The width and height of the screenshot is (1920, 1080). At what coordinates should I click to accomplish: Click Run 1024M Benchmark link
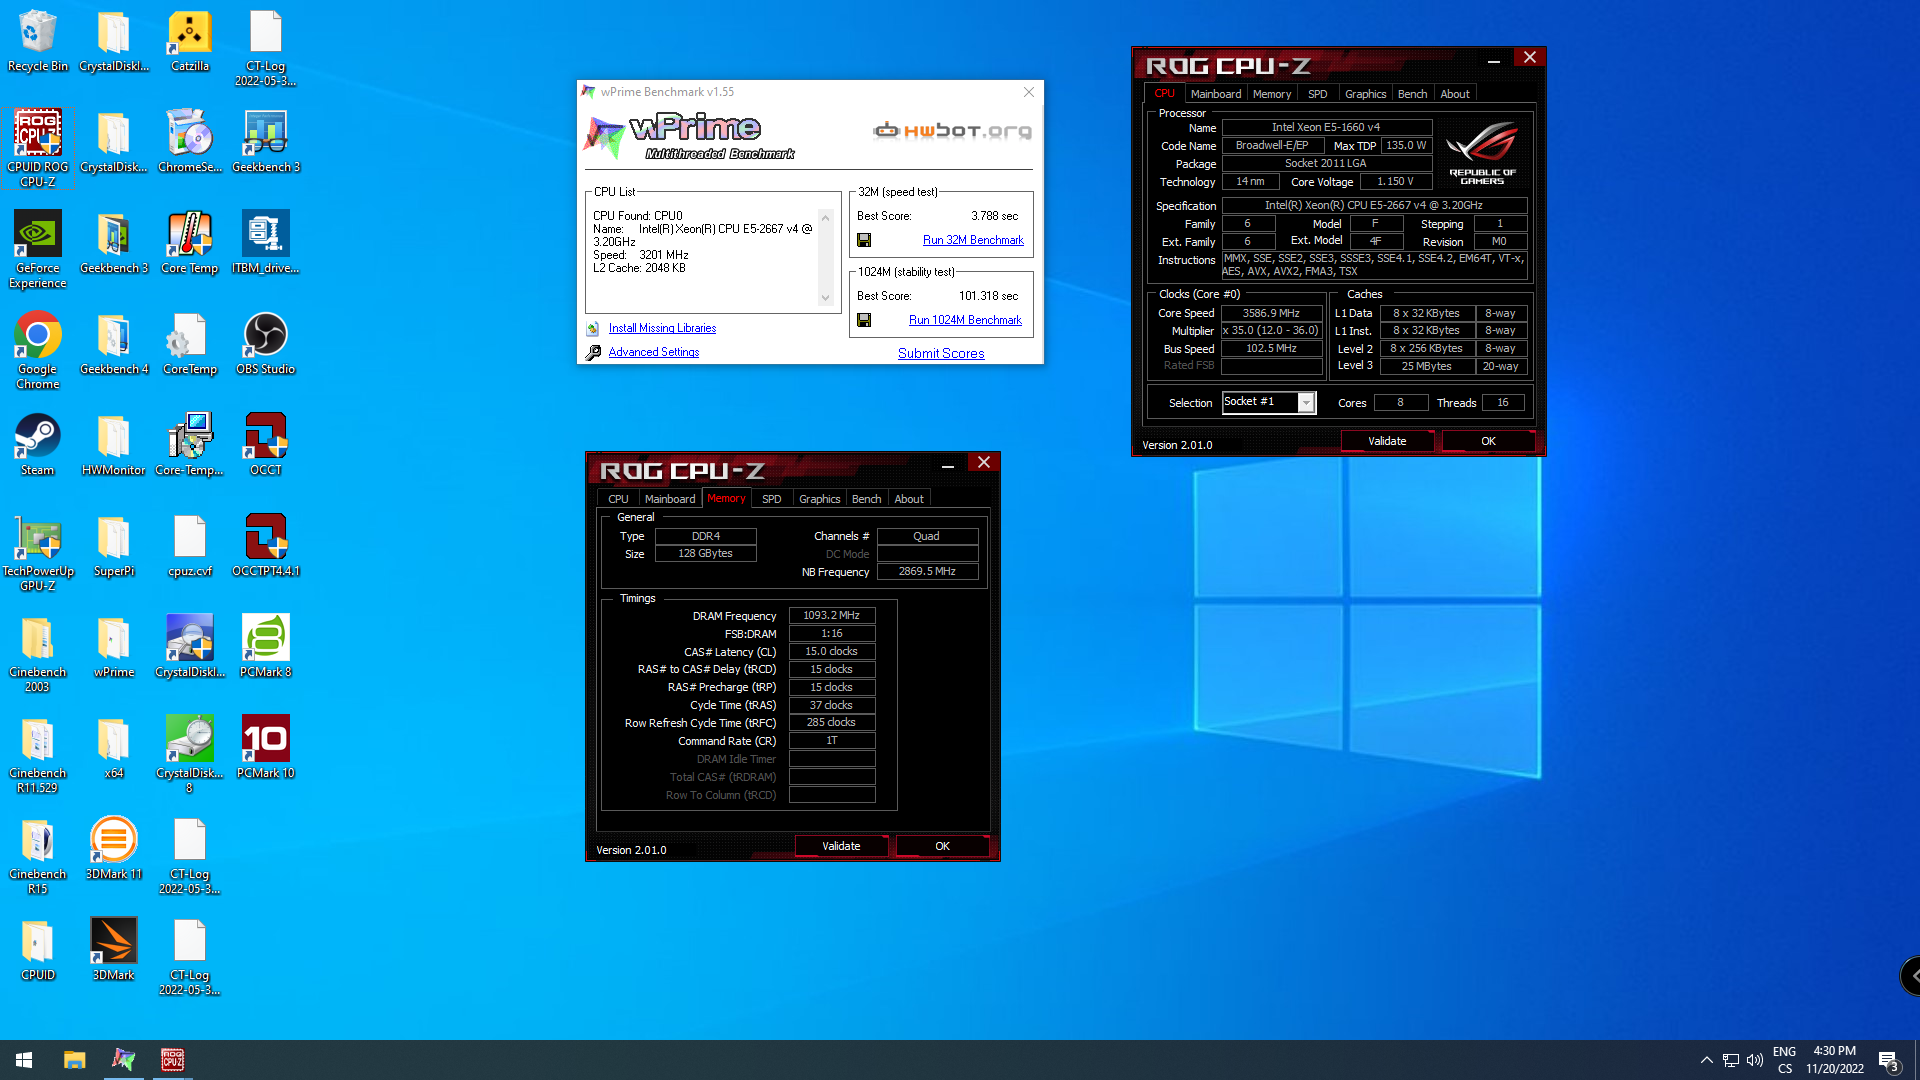pyautogui.click(x=965, y=320)
